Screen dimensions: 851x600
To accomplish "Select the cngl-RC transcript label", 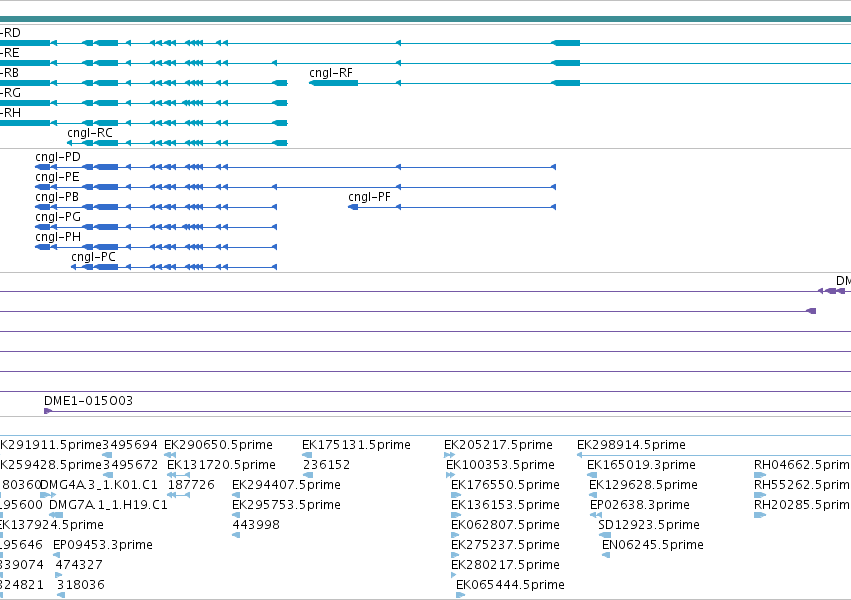I will [90, 133].
